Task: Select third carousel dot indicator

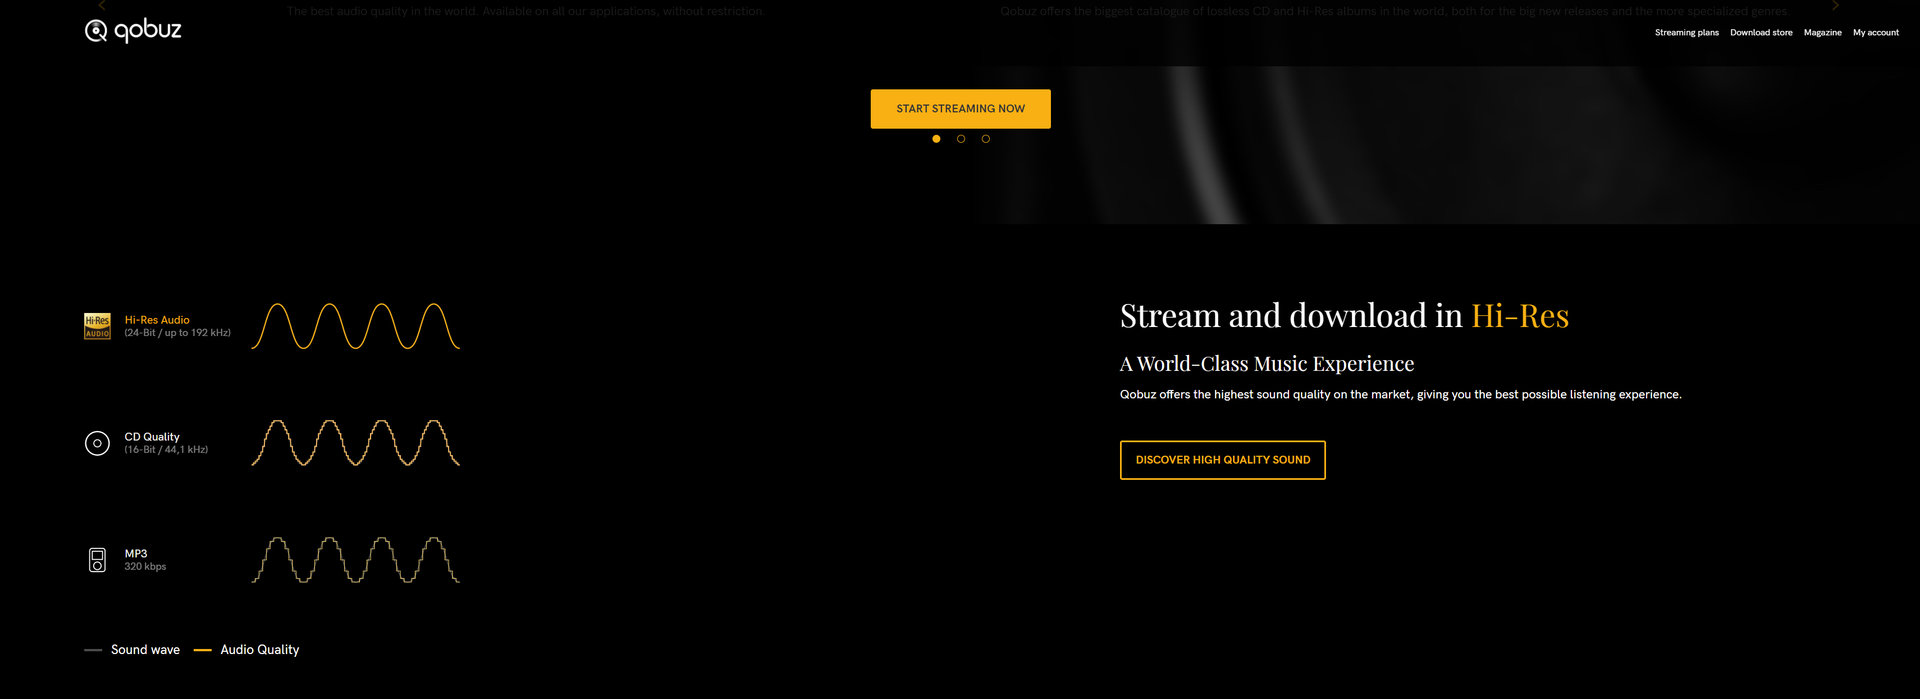Action: pyautogui.click(x=985, y=139)
